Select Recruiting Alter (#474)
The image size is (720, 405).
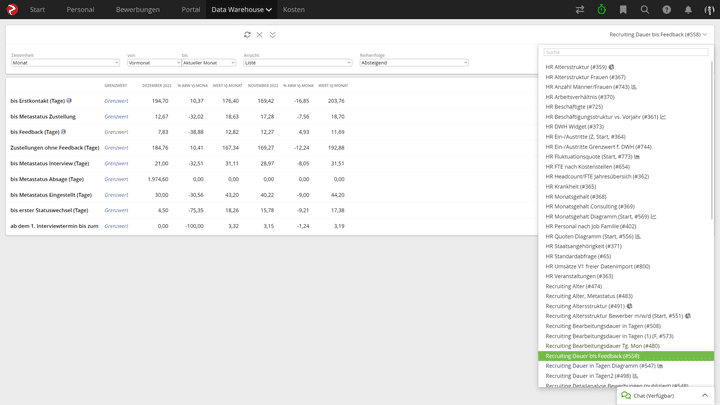coord(574,286)
